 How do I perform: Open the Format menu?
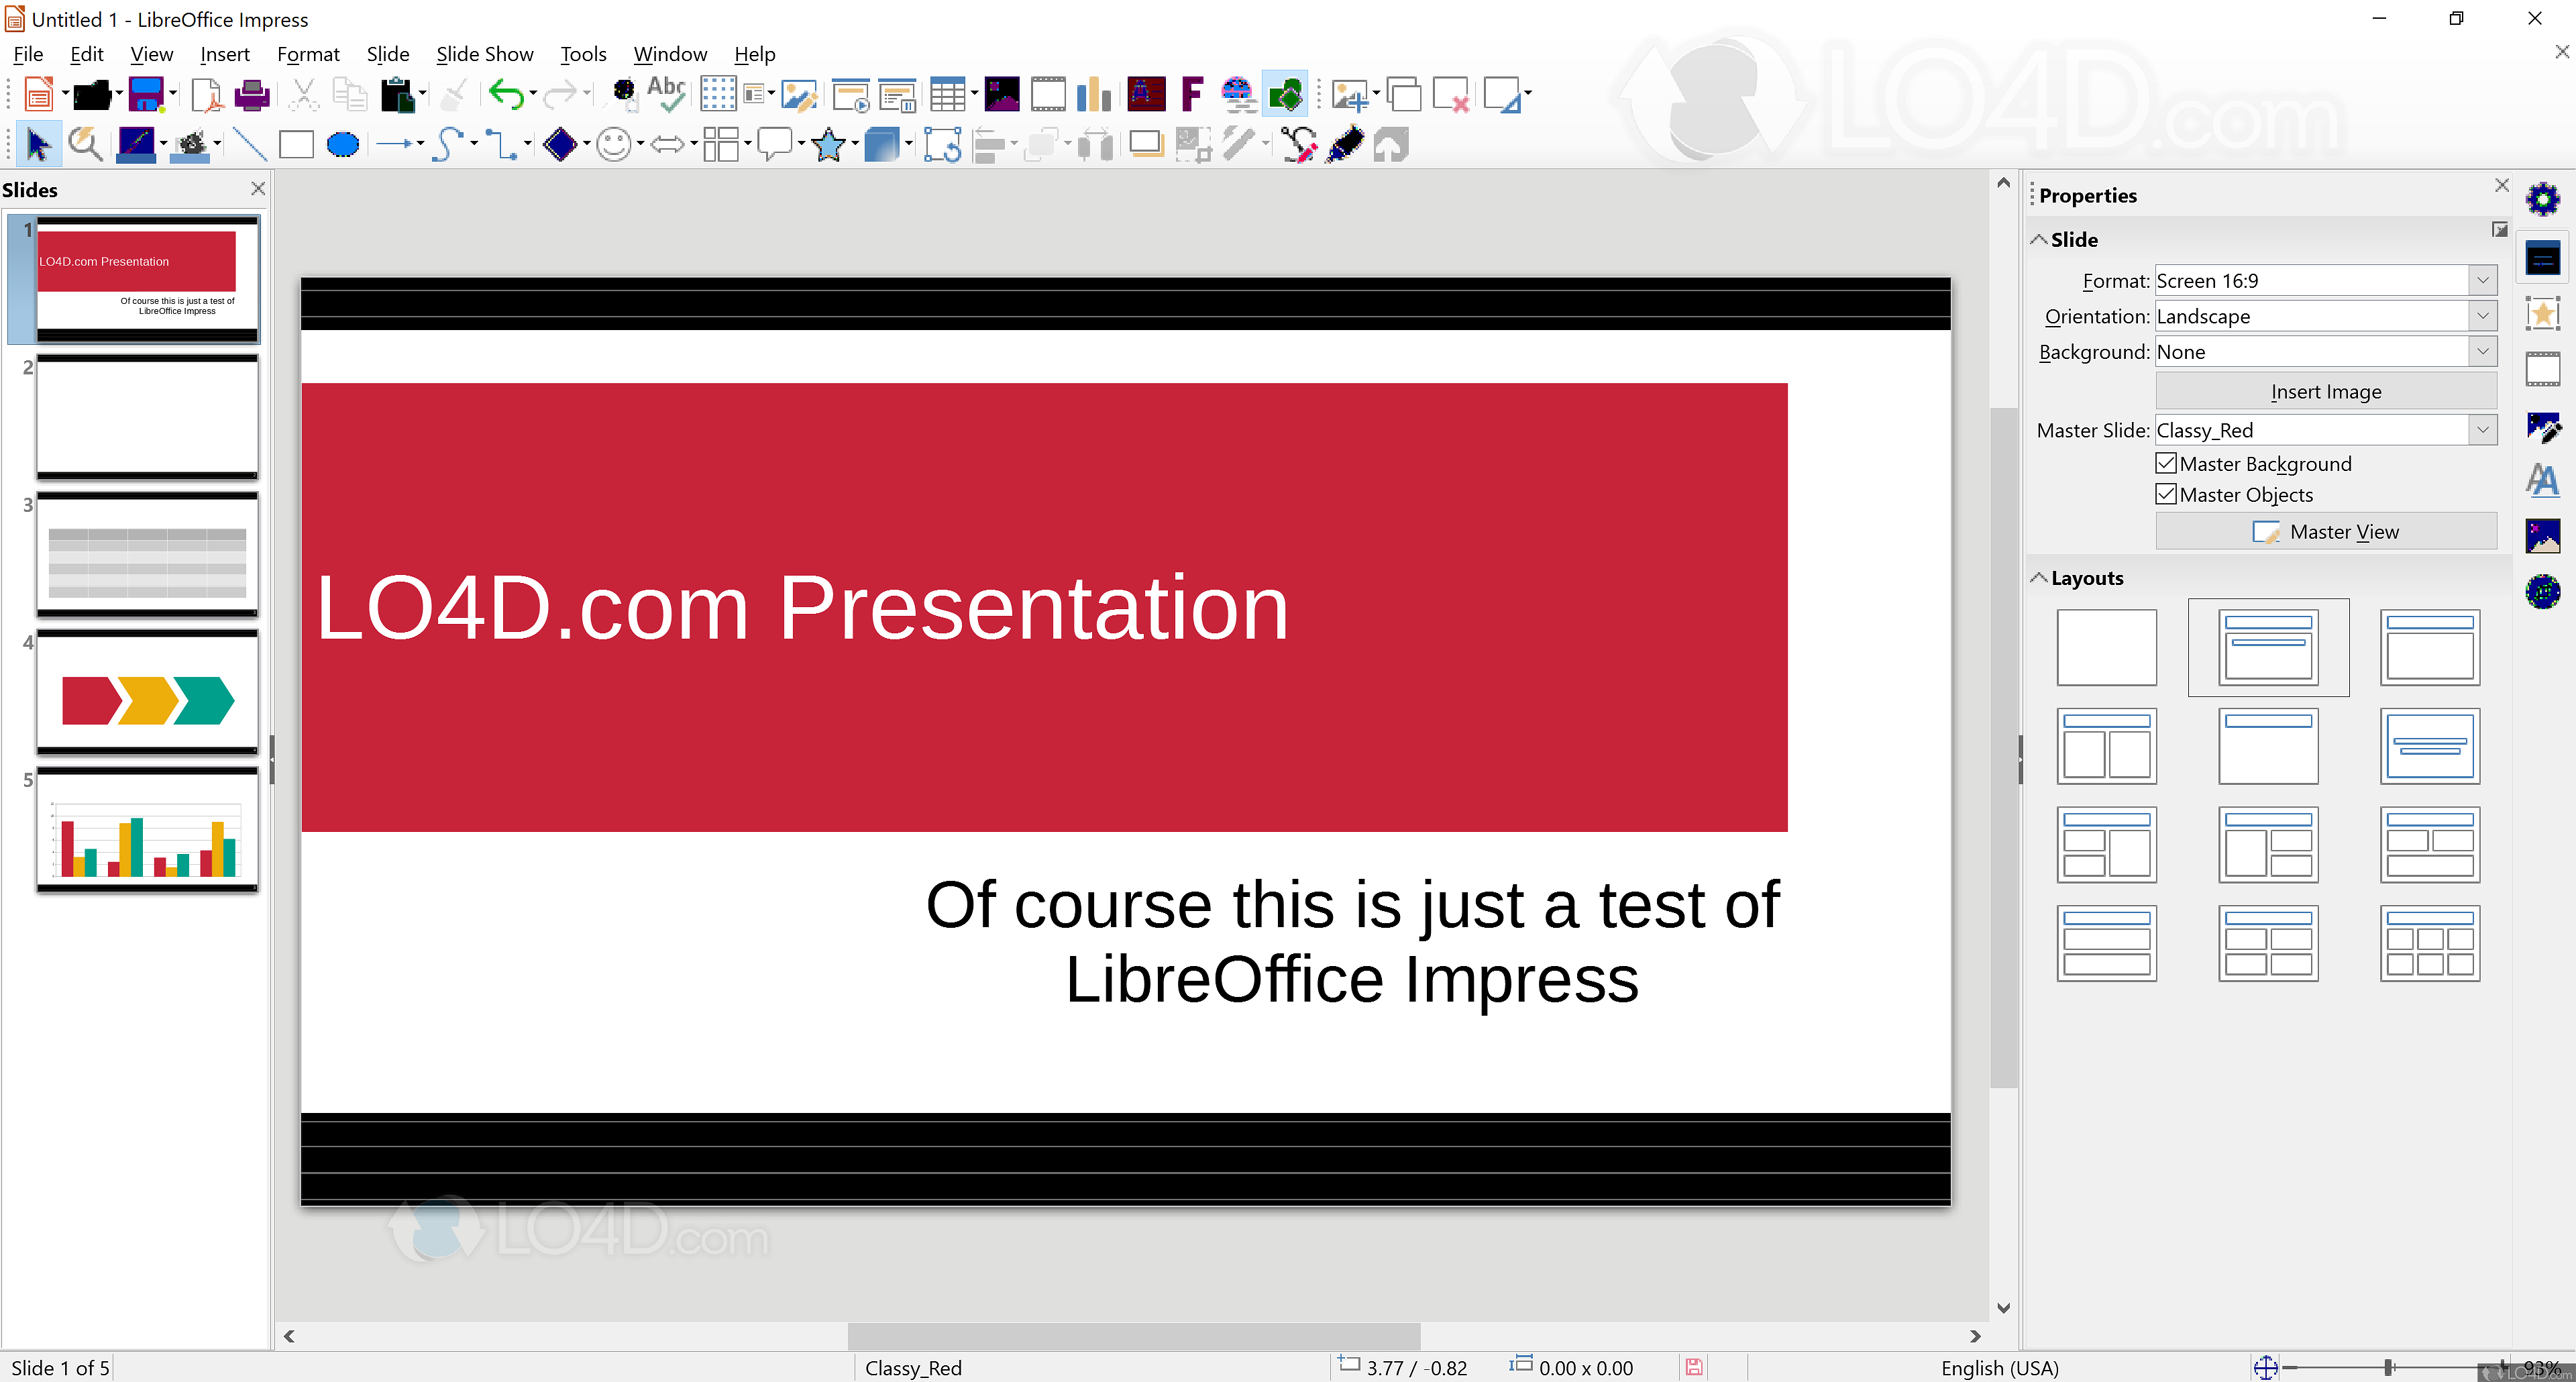tap(307, 54)
